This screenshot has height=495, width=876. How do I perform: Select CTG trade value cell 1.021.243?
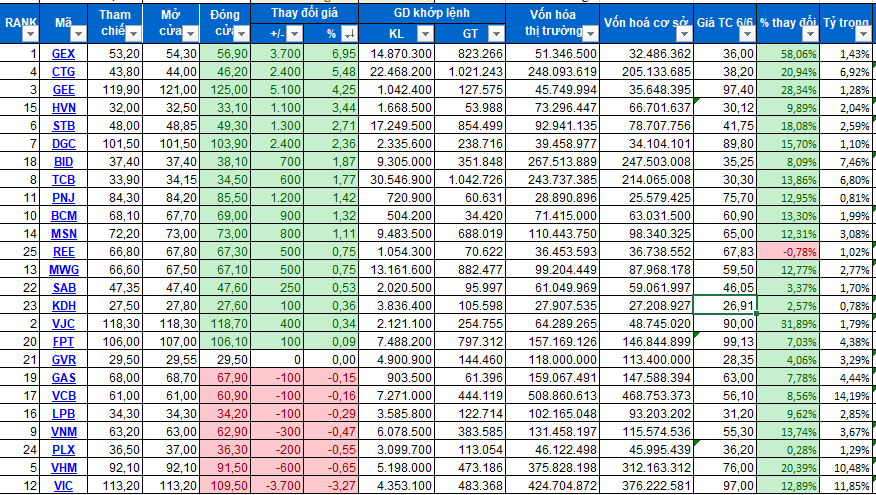469,72
